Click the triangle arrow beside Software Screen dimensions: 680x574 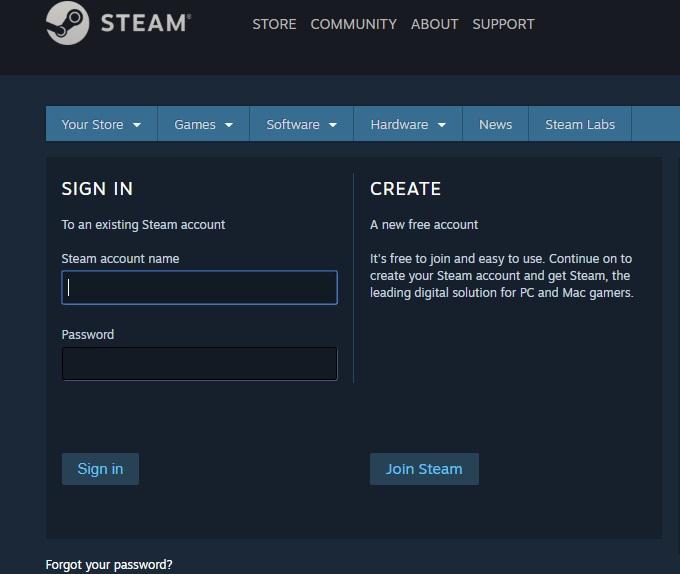click(333, 125)
